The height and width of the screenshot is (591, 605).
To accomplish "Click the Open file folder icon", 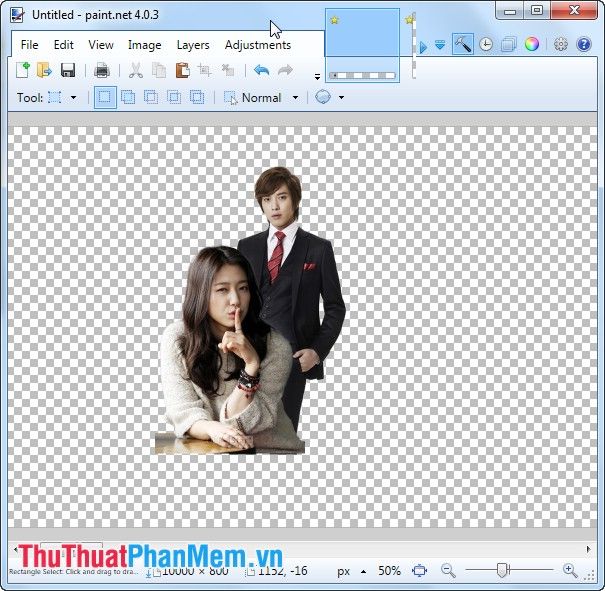I will [x=44, y=70].
